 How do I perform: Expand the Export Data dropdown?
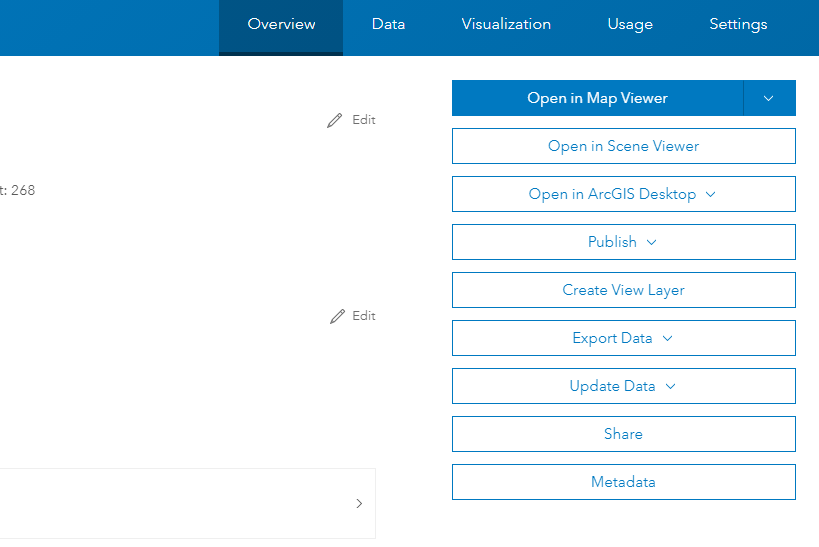(x=668, y=338)
